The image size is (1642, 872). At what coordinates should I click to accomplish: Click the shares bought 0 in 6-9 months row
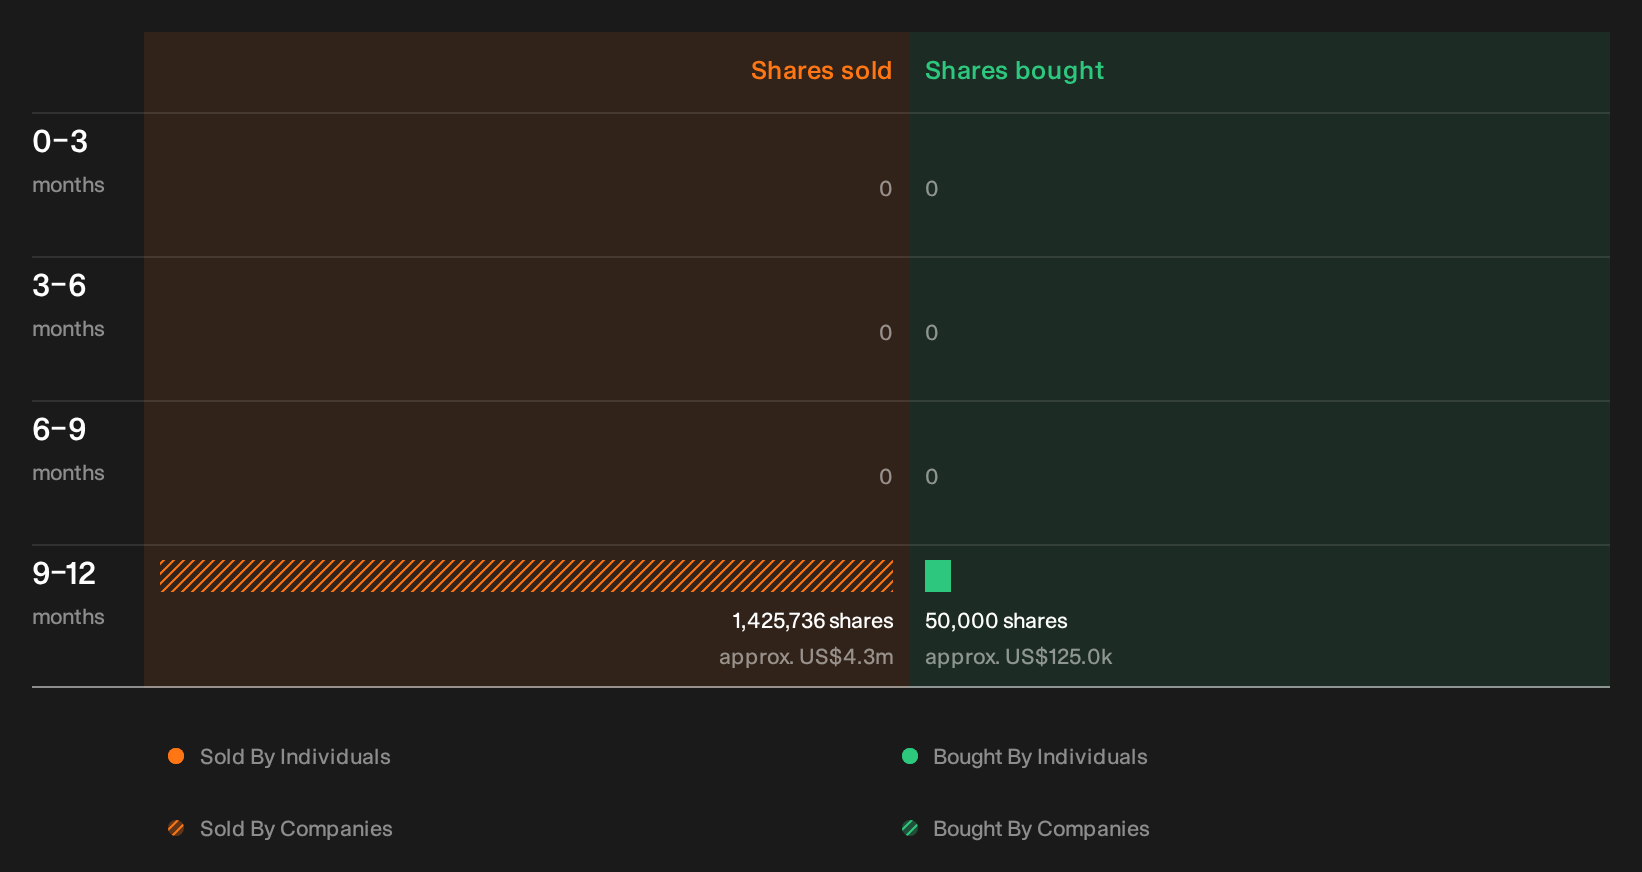tap(931, 477)
